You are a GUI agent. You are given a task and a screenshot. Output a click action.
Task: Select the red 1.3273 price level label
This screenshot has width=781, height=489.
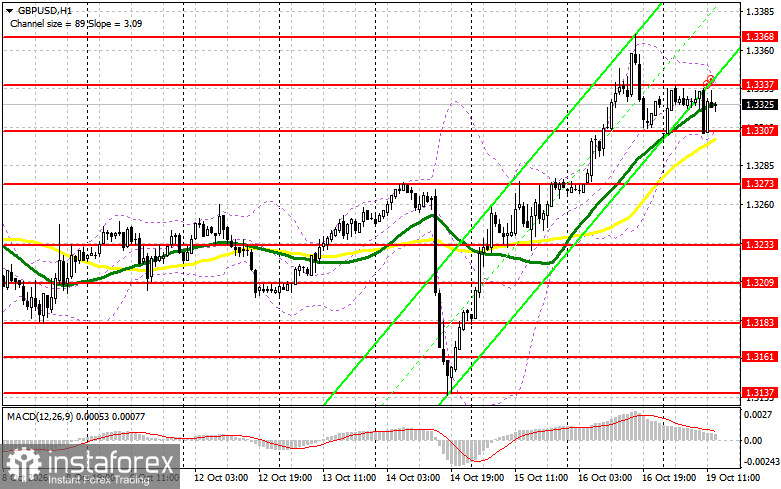(760, 184)
